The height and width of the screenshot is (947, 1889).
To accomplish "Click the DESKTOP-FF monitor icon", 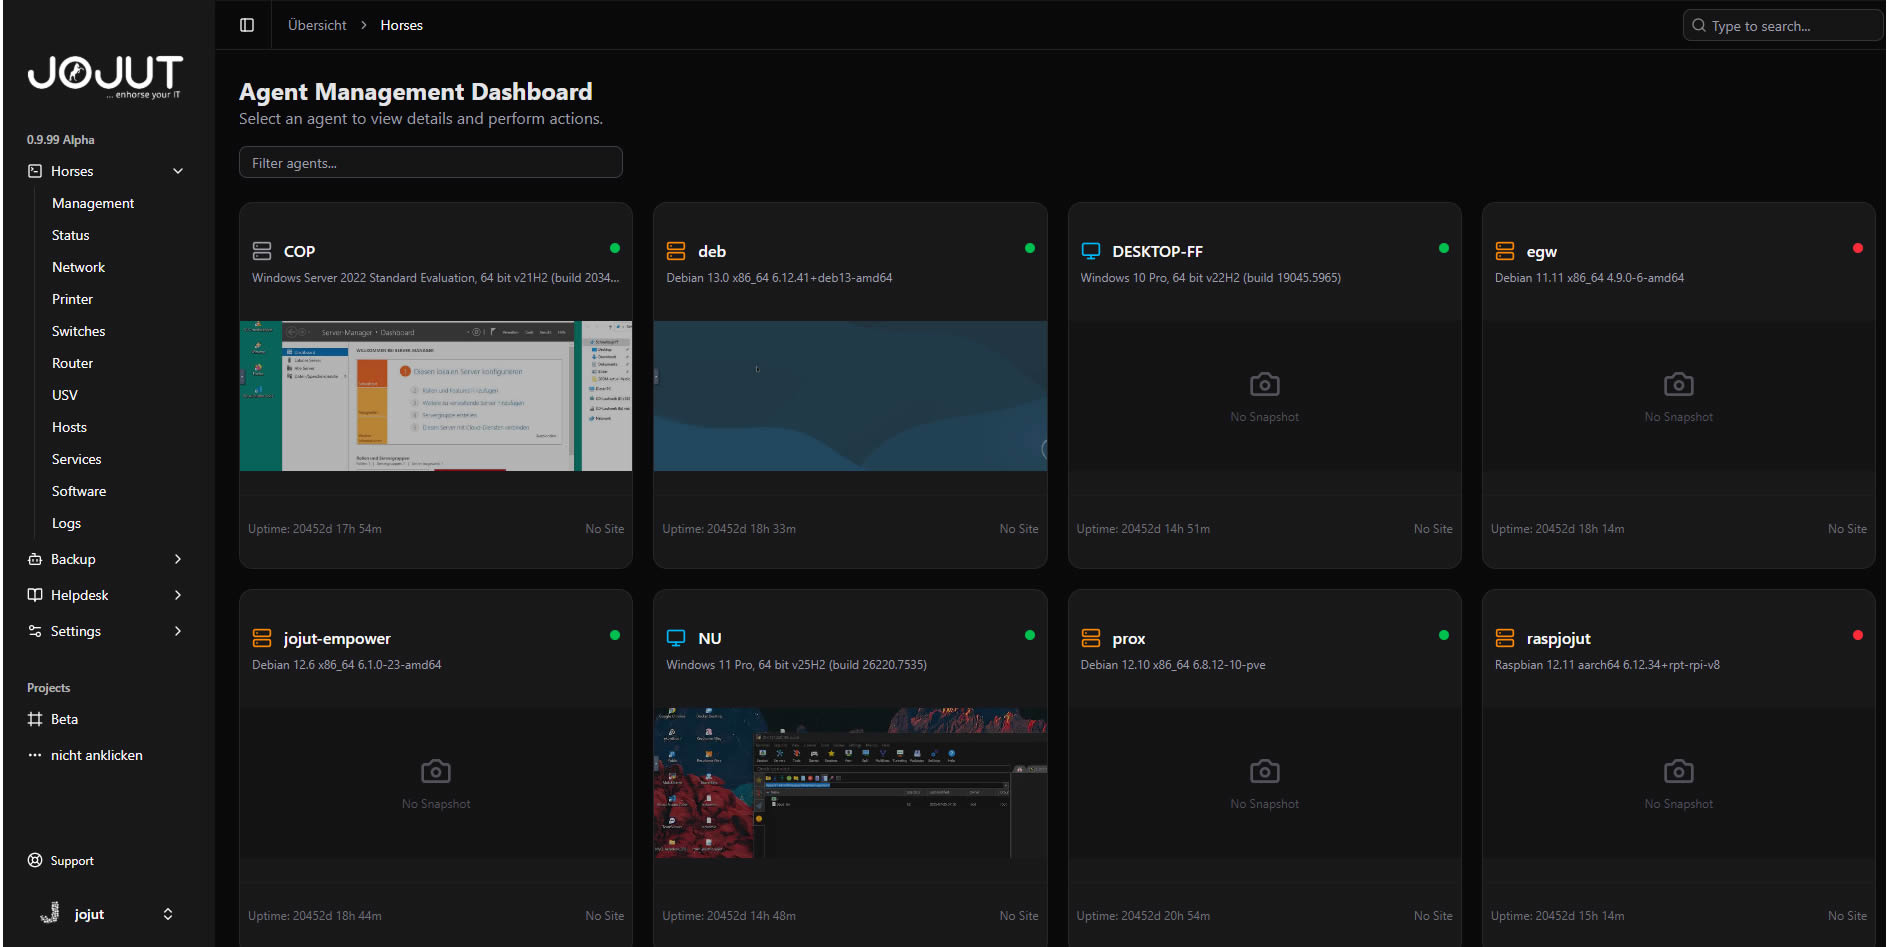I will click(x=1091, y=251).
